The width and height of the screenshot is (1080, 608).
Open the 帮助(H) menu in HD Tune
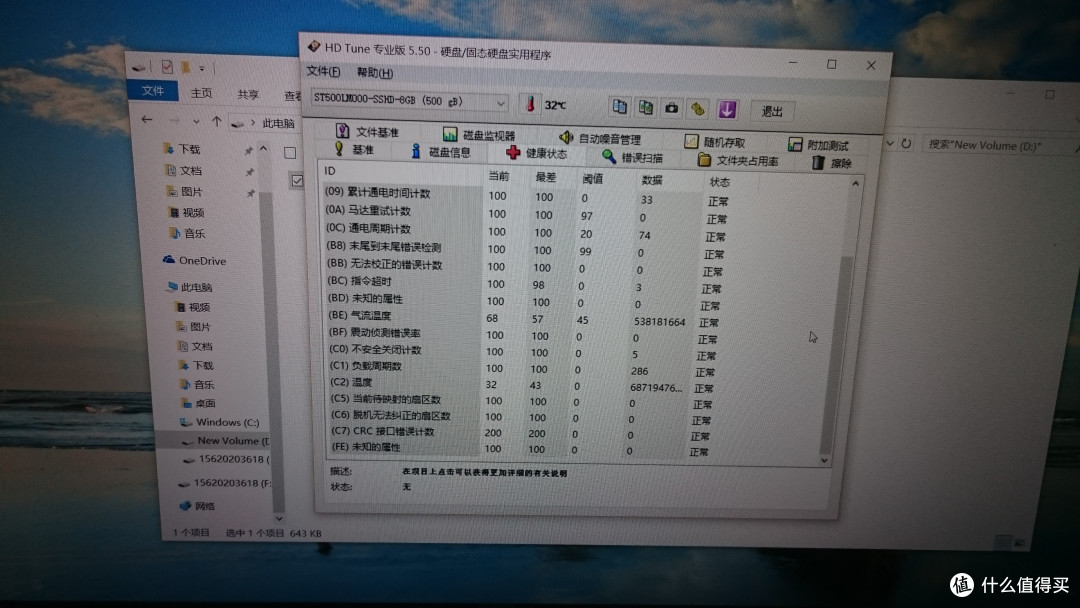click(x=375, y=72)
